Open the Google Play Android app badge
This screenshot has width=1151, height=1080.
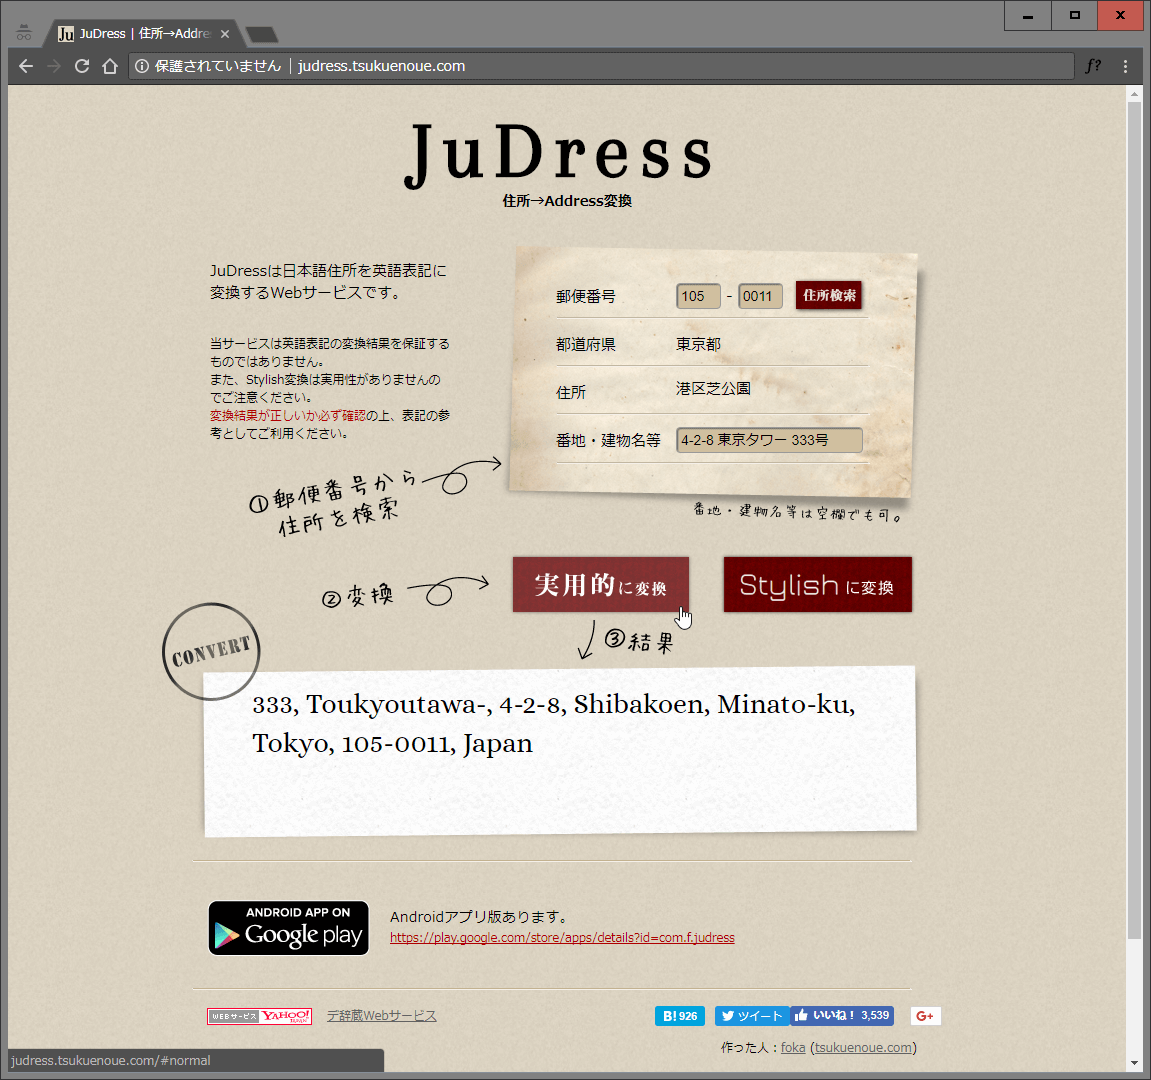coord(288,928)
